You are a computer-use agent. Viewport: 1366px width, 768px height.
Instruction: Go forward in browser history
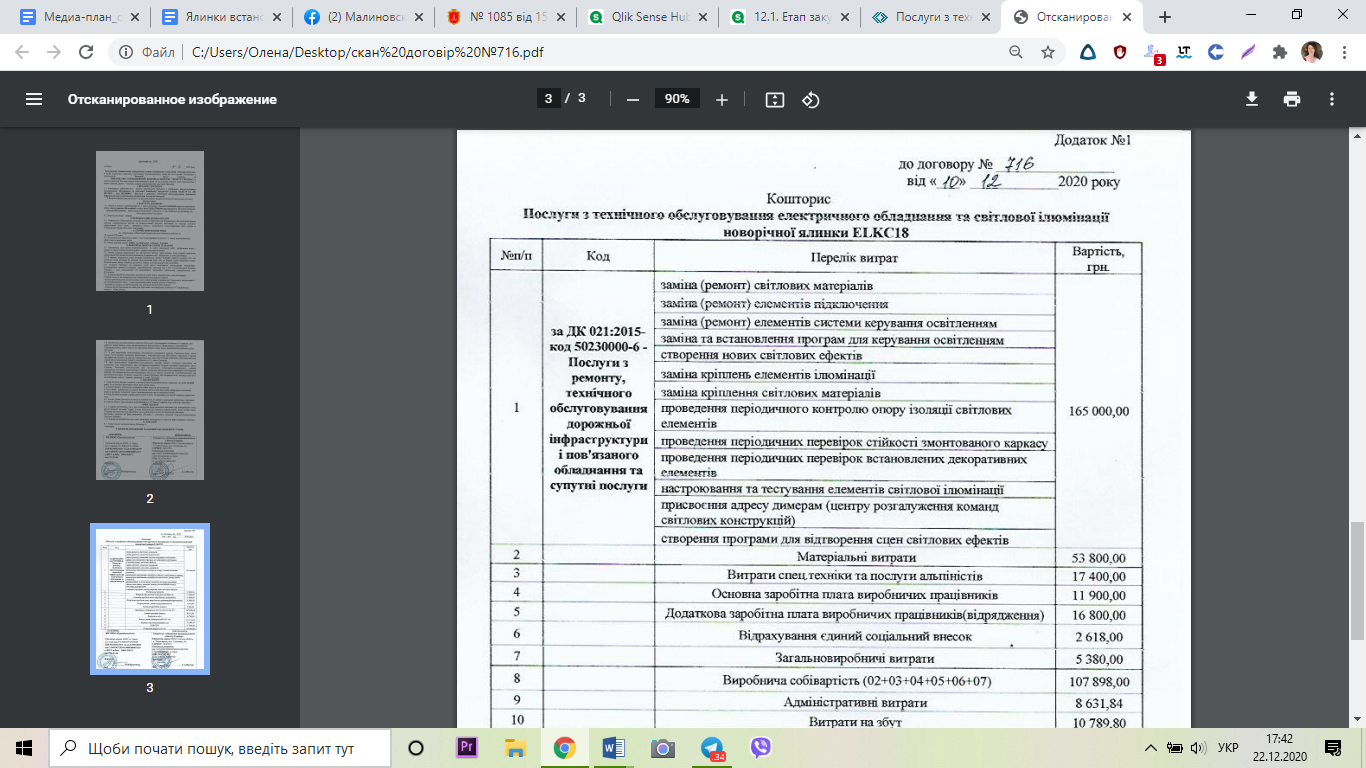[54, 52]
